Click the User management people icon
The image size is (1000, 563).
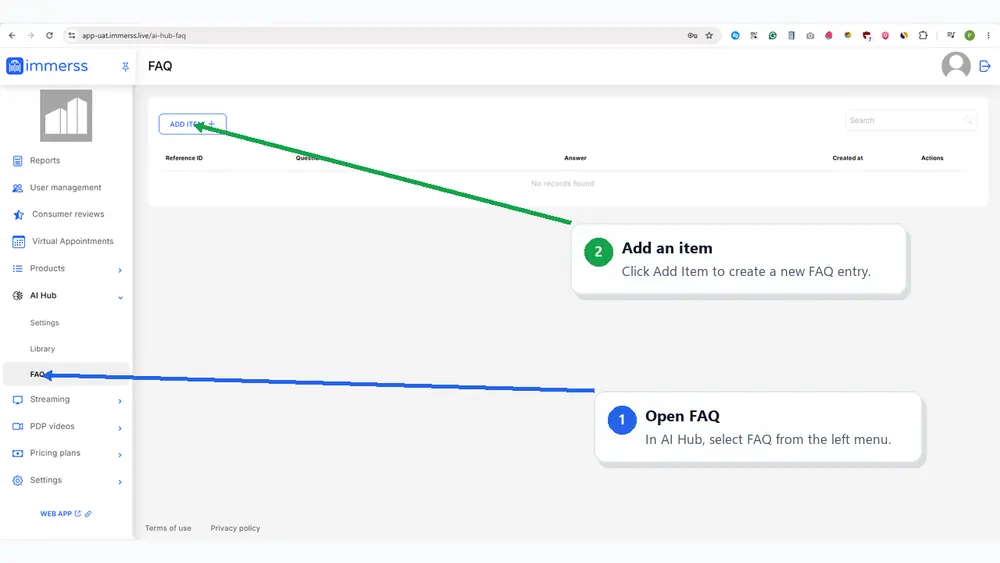(17, 188)
